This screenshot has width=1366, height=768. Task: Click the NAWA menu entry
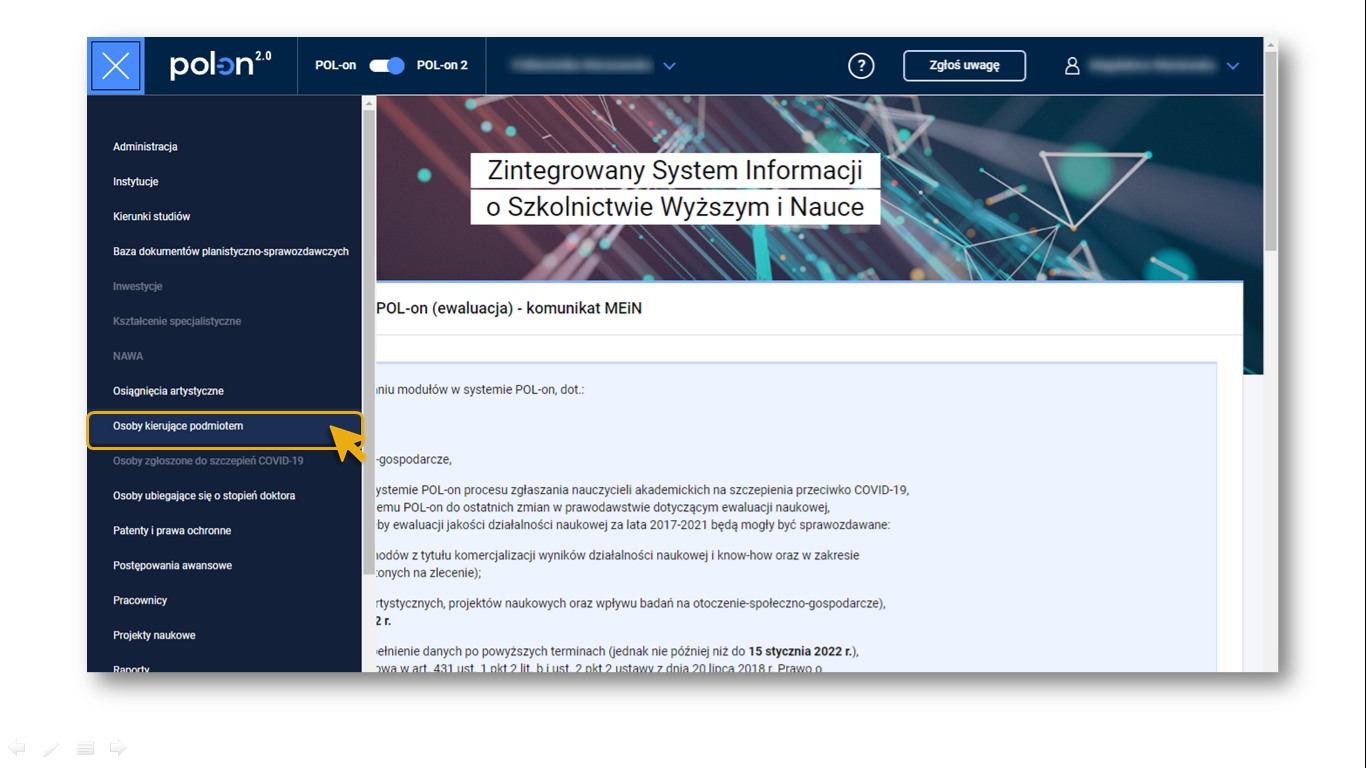(x=128, y=356)
